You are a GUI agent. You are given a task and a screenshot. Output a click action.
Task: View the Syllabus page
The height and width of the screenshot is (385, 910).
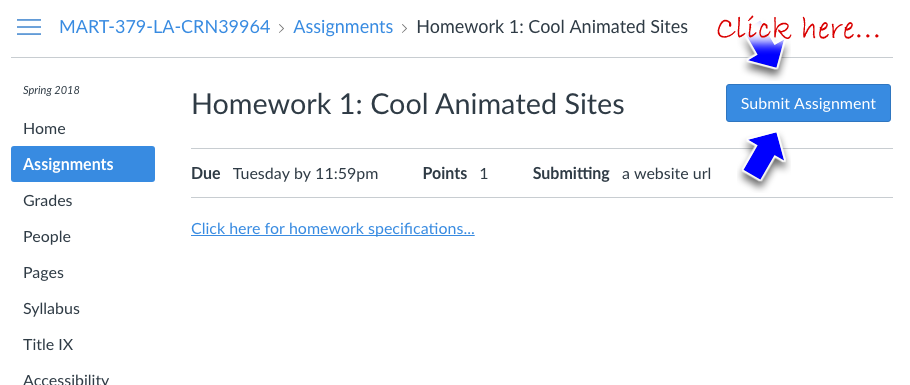52,308
